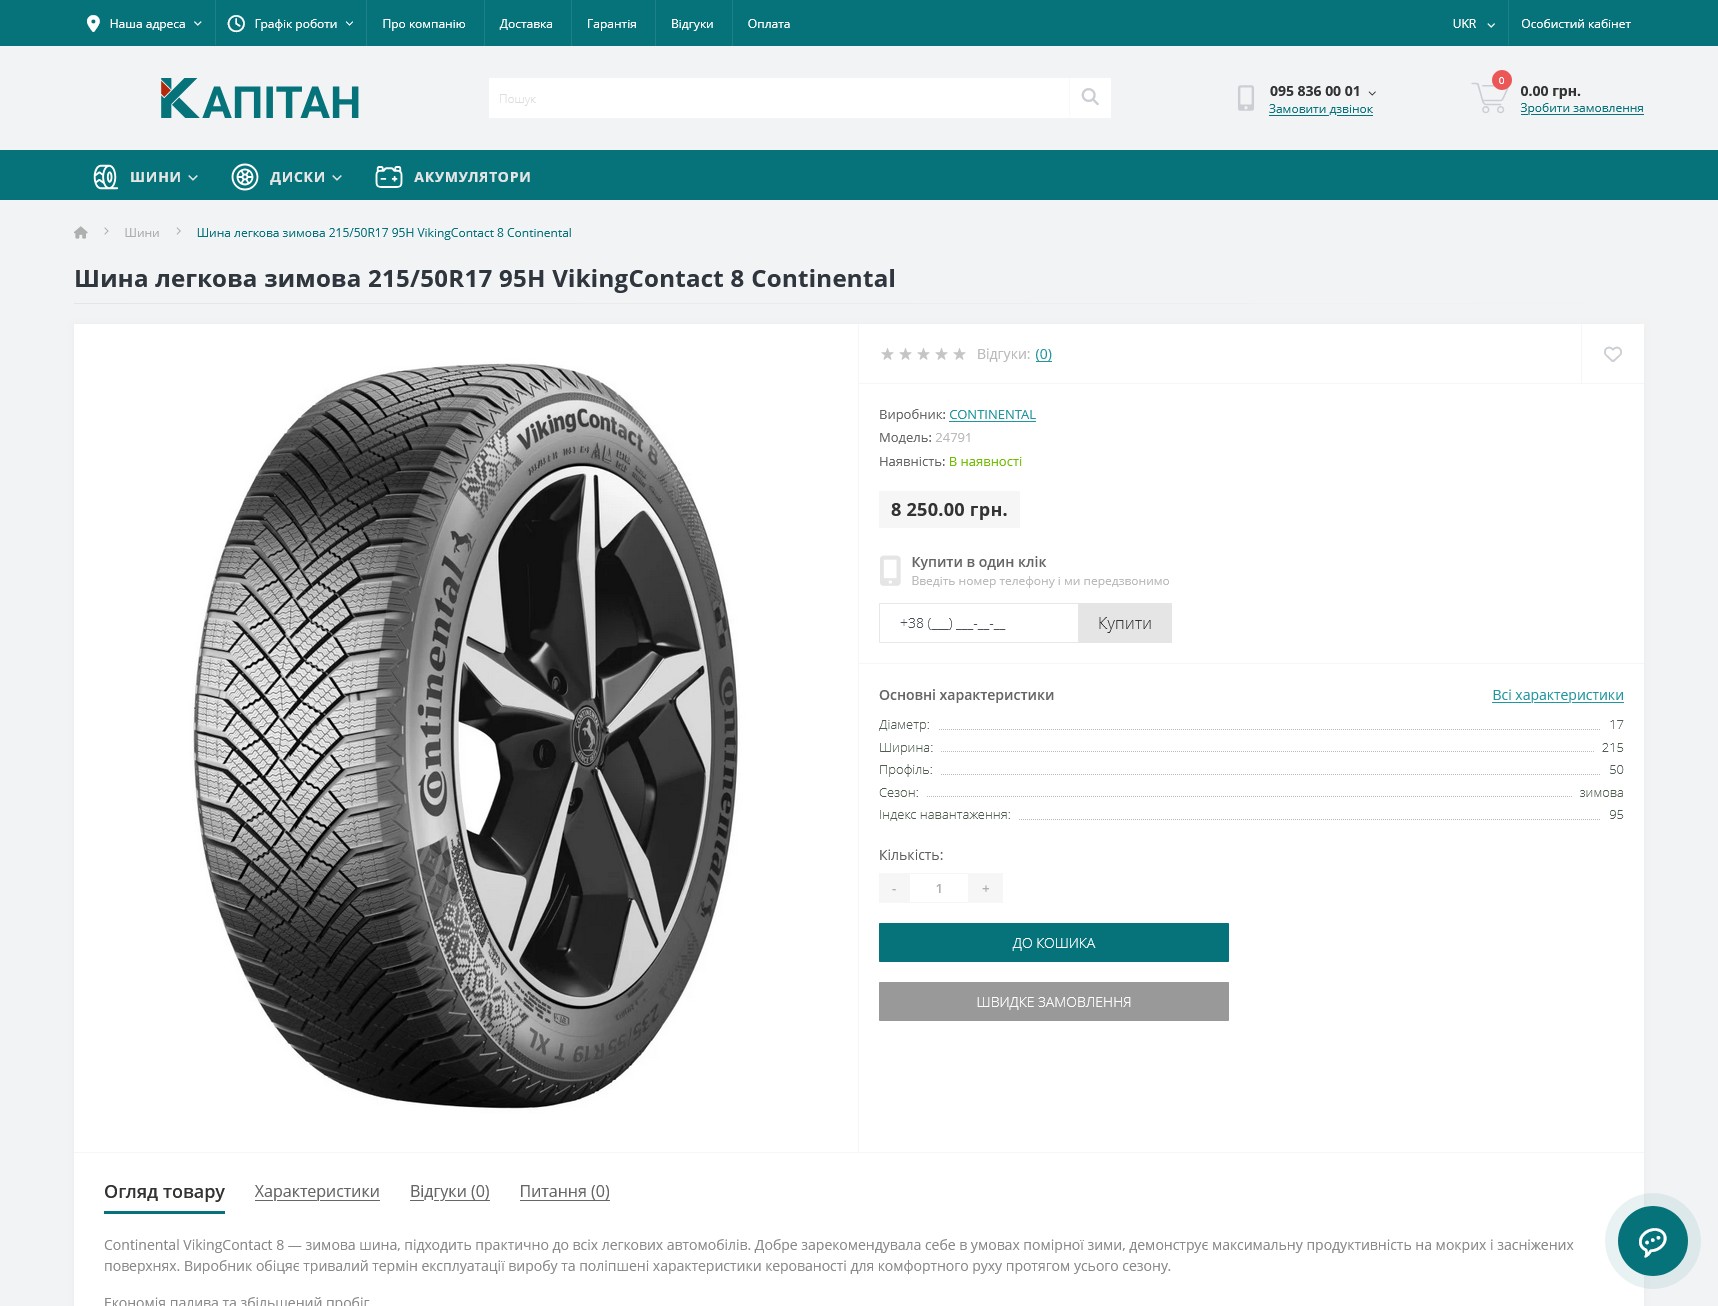This screenshot has width=1718, height=1306.
Task: Click the 8 250.00 грн. price
Action: click(x=949, y=510)
